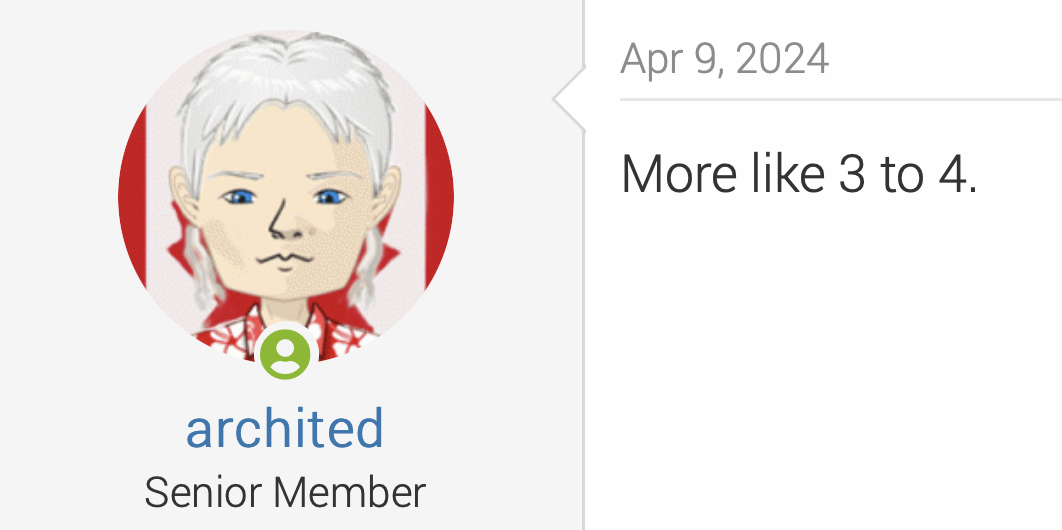
Task: Open the archited username link
Action: click(x=285, y=428)
